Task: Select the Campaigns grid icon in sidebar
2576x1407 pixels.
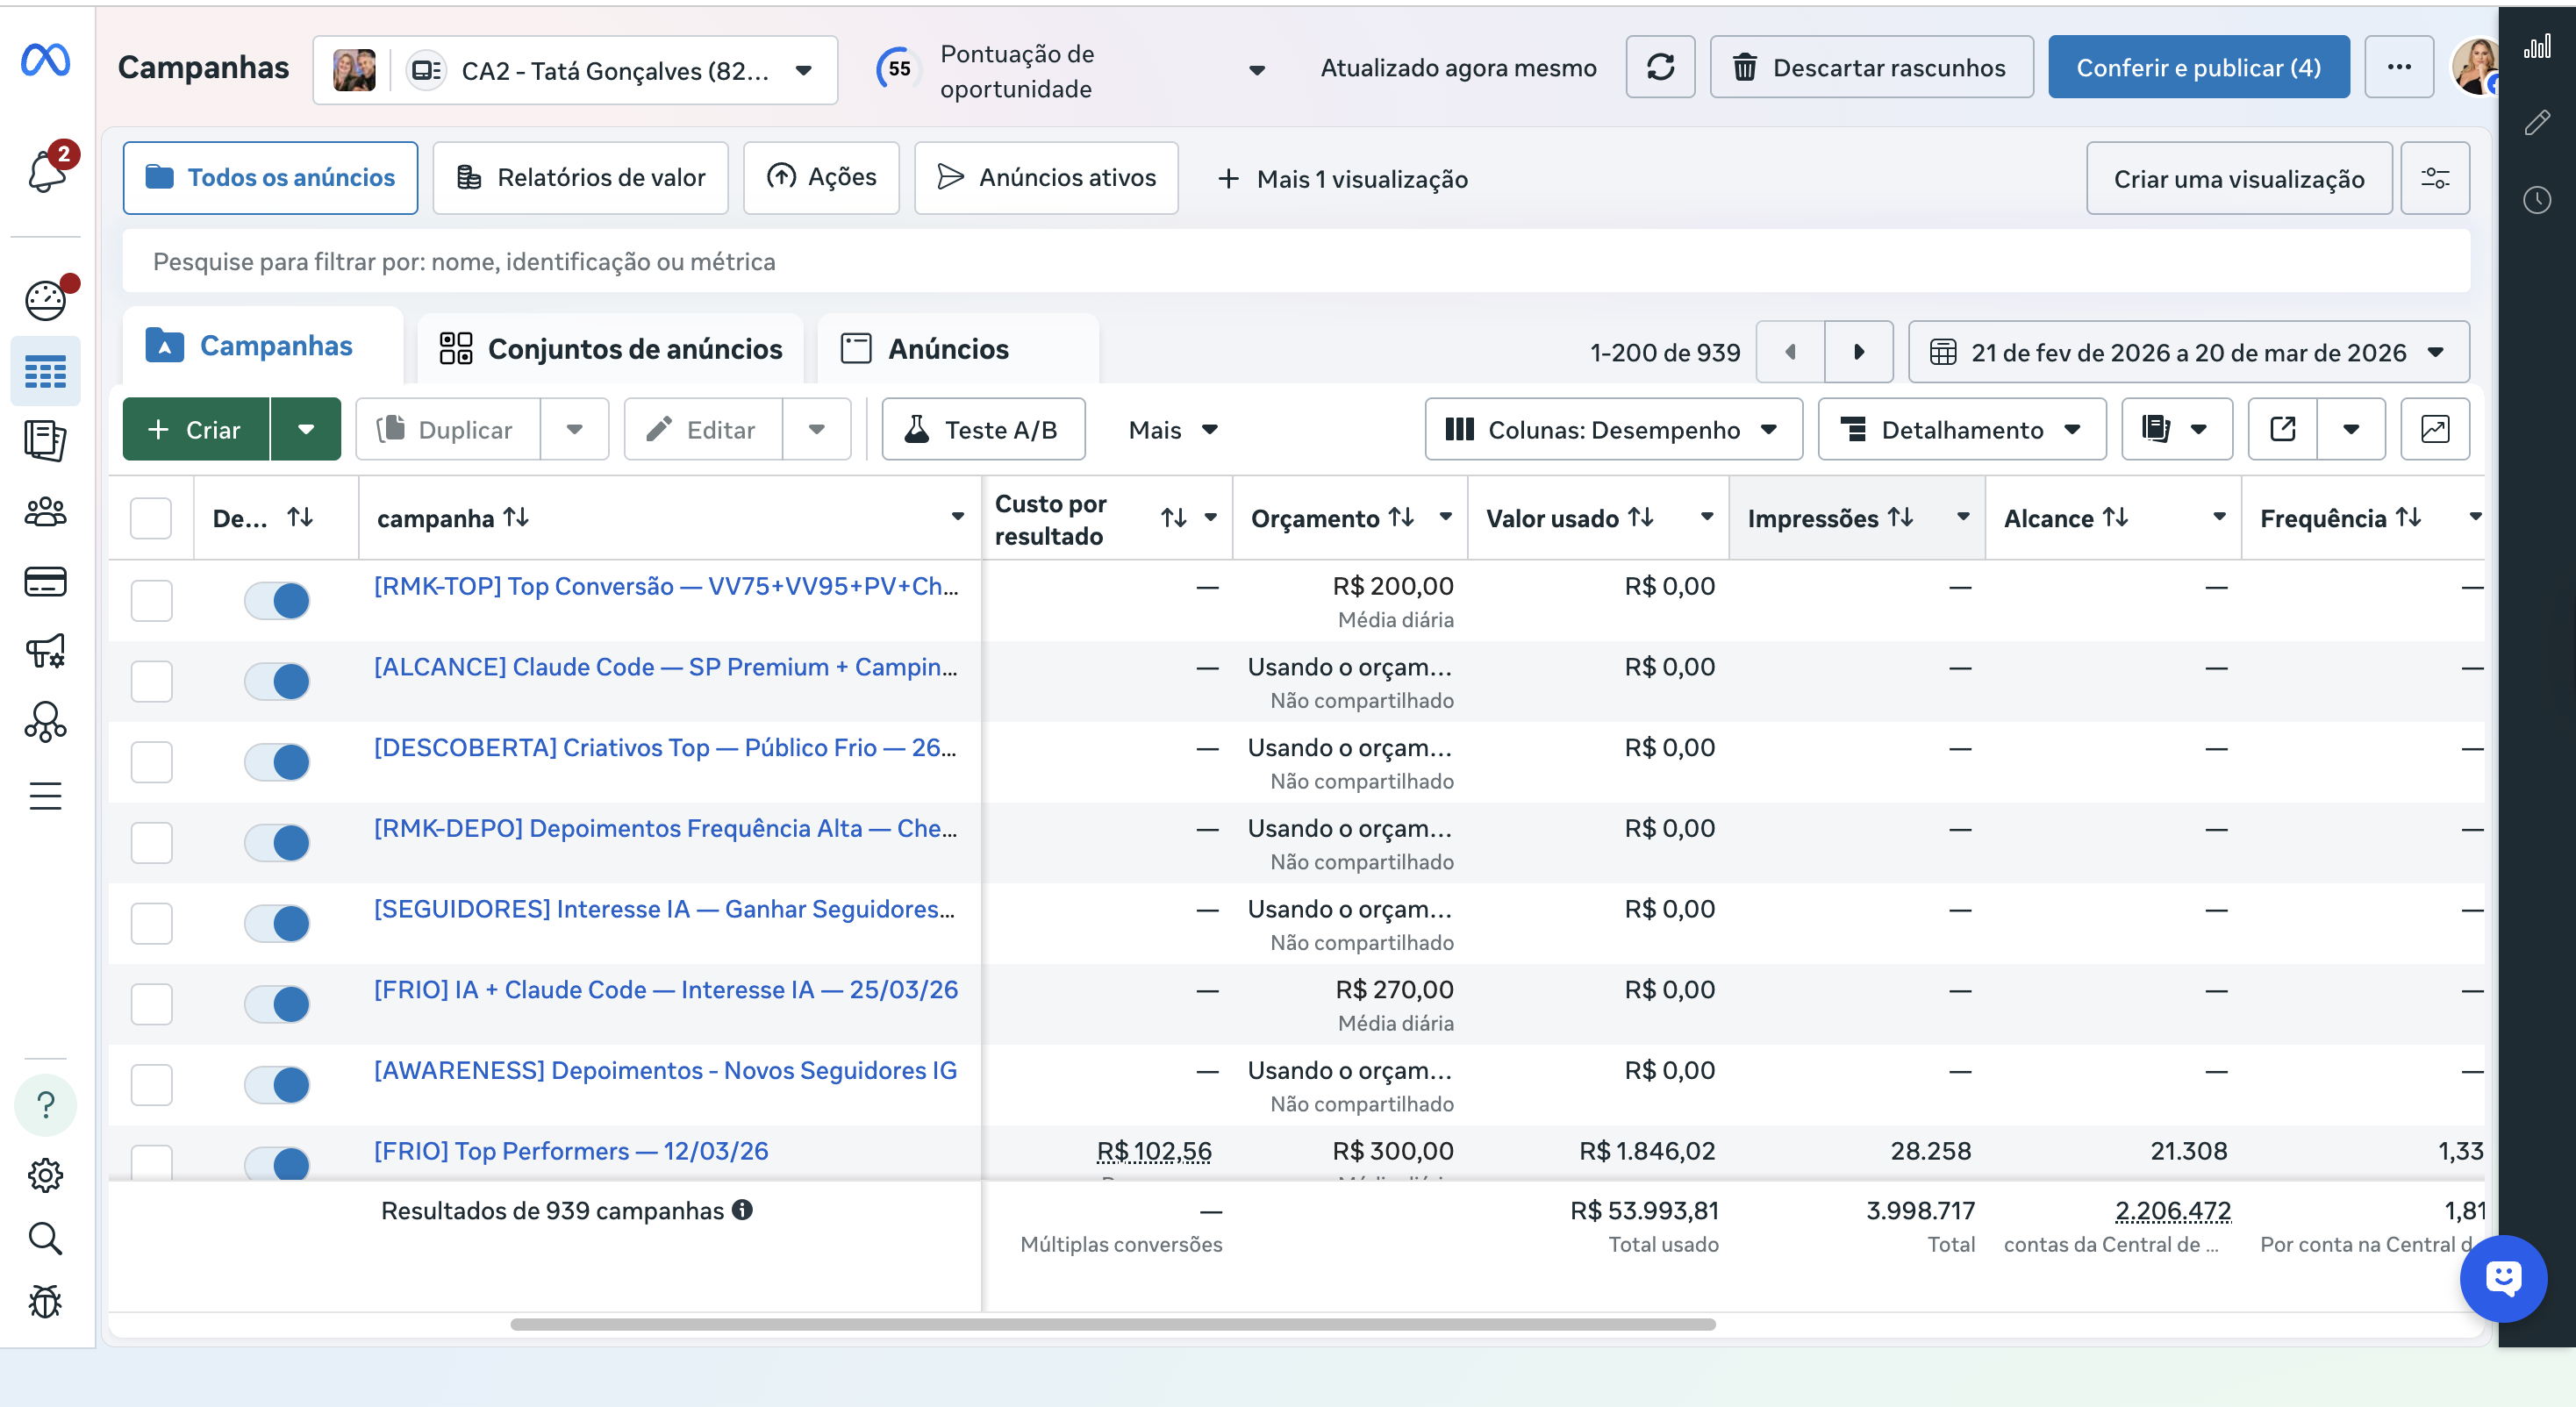Action: point(46,370)
